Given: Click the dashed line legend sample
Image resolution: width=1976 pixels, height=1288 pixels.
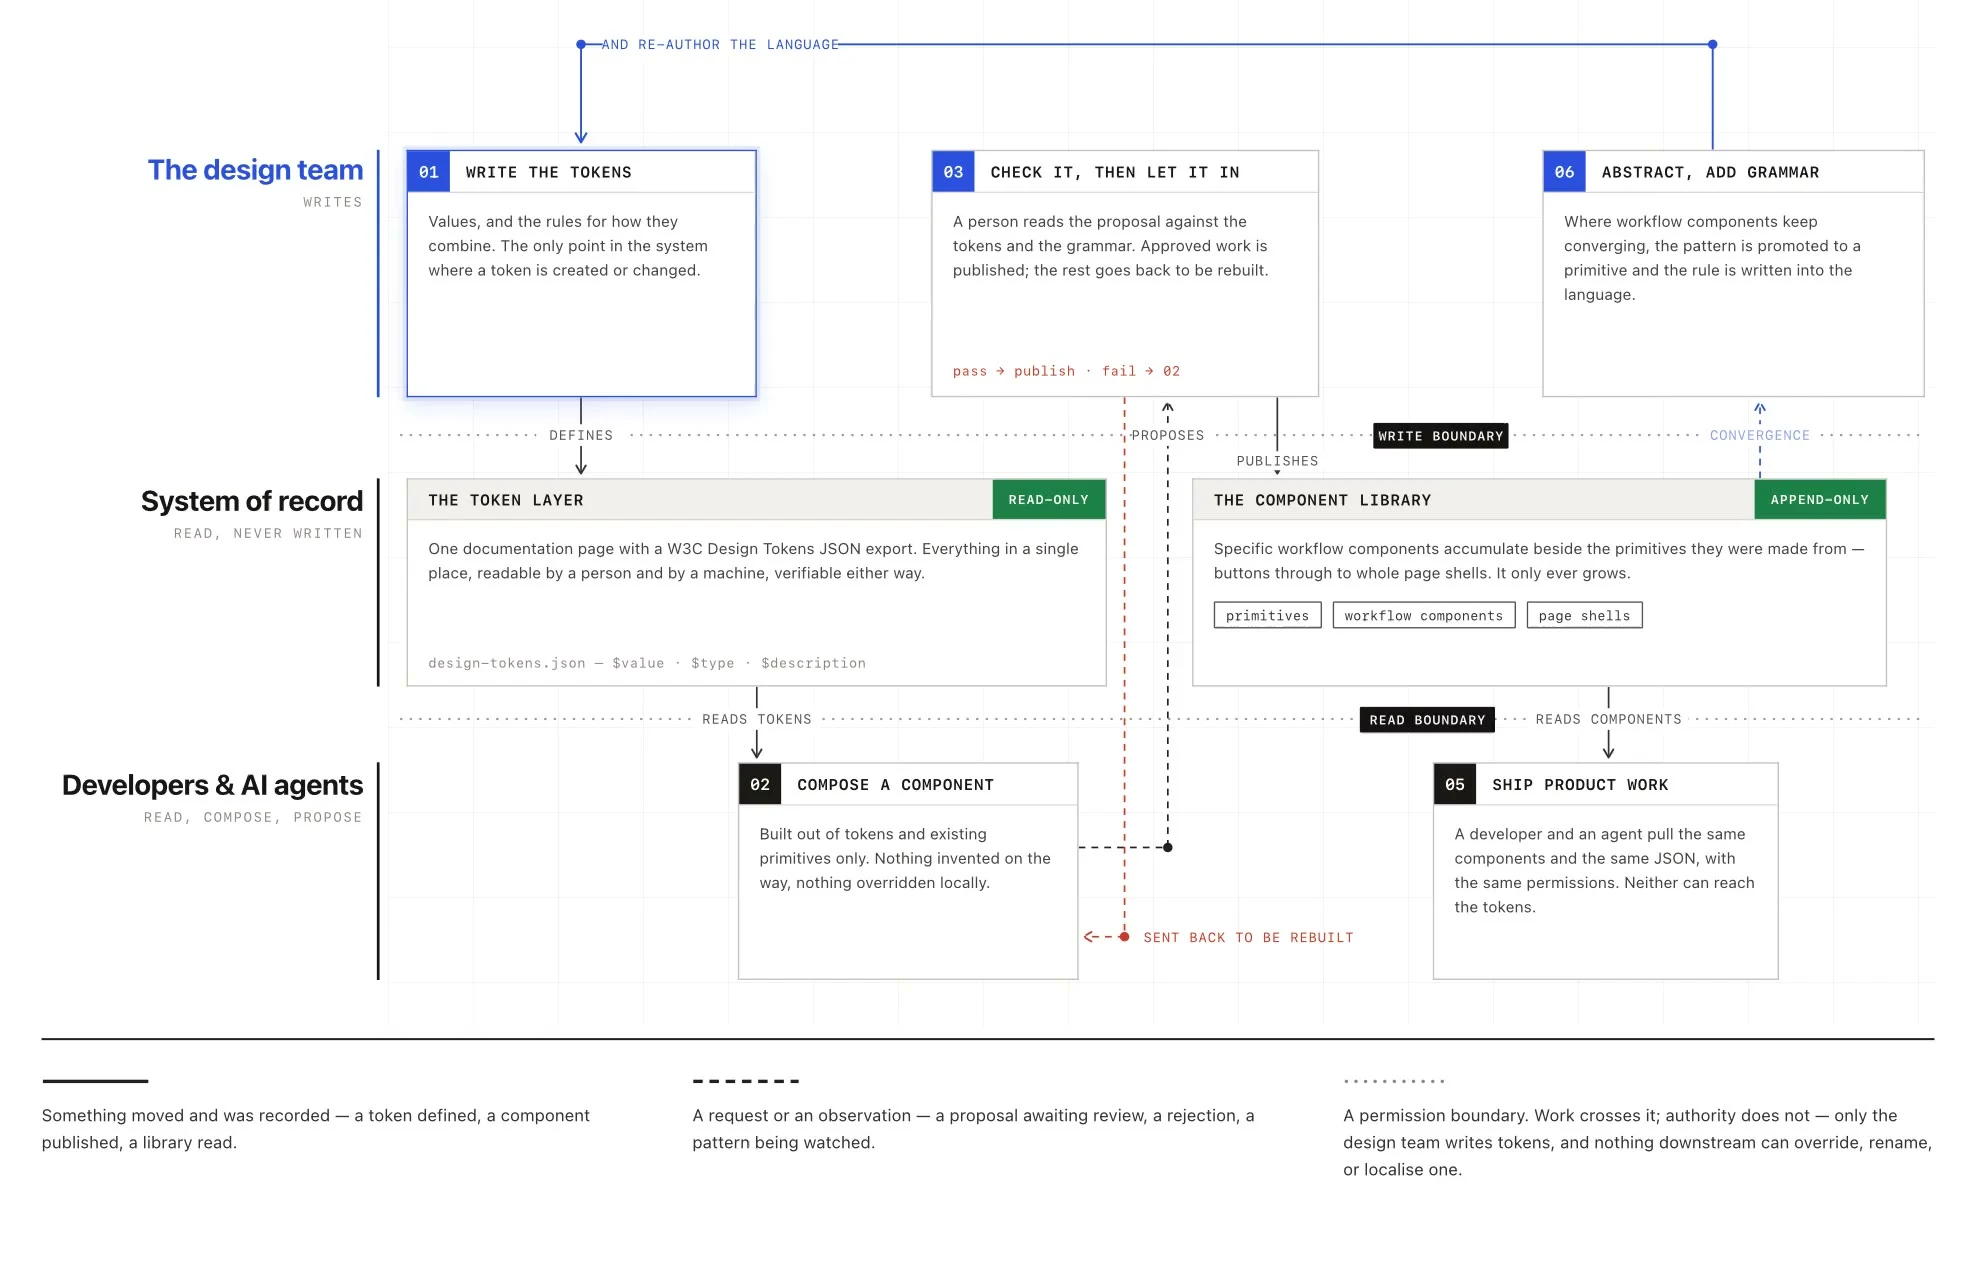Looking at the screenshot, I should pos(746,1081).
